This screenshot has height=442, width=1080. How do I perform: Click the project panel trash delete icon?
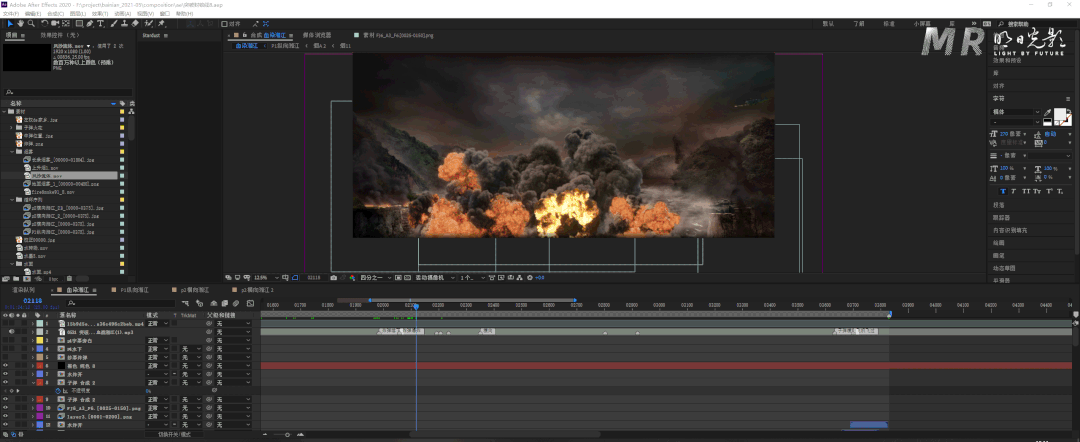click(70, 279)
